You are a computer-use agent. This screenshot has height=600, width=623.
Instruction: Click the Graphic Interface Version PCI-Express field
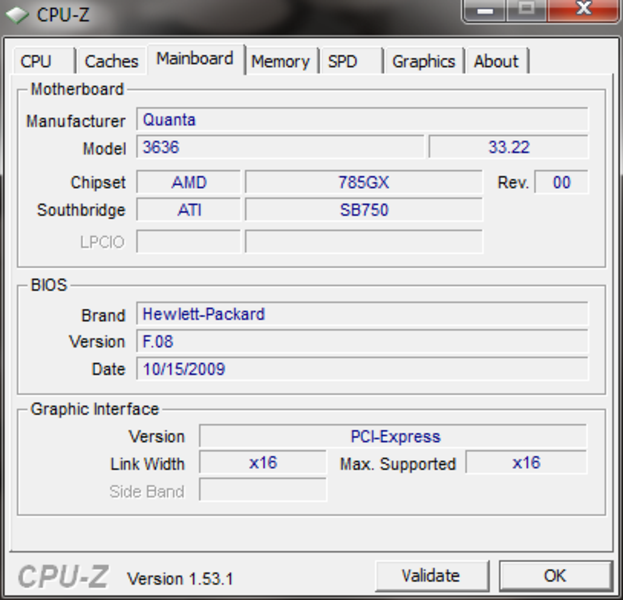393,436
